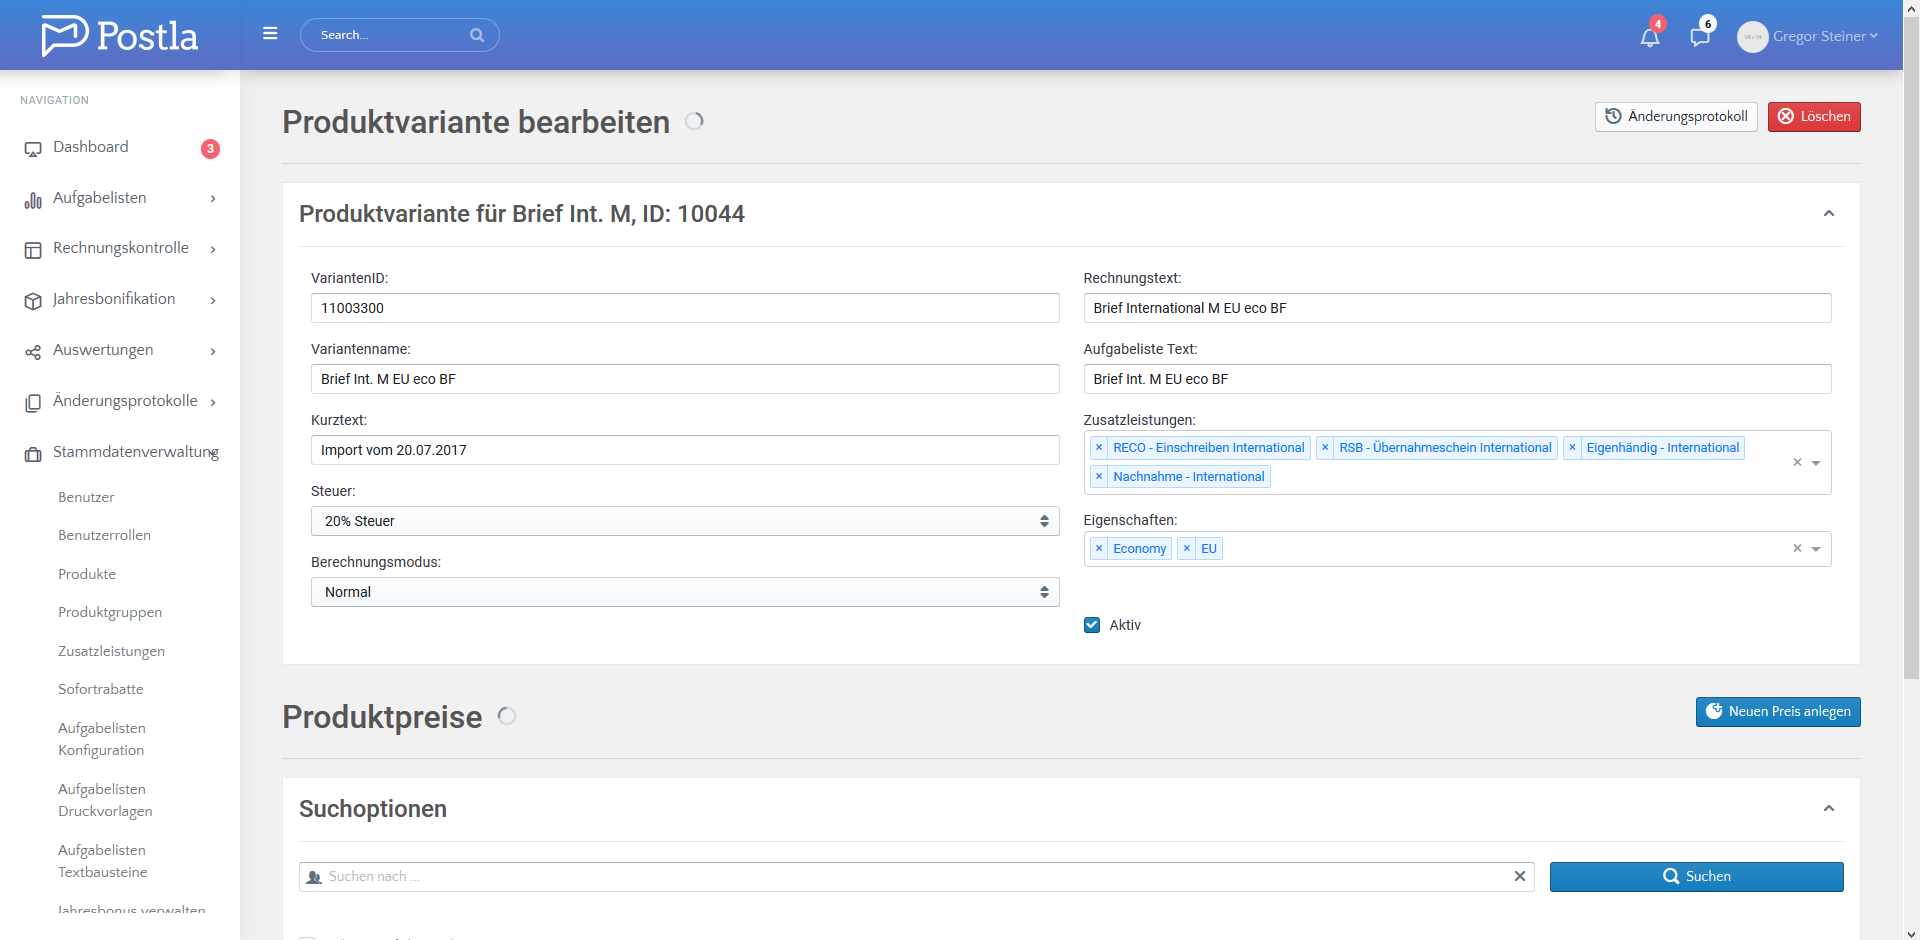Image resolution: width=1920 pixels, height=940 pixels.
Task: Click Neuen Preis anlegen button
Action: click(1777, 712)
